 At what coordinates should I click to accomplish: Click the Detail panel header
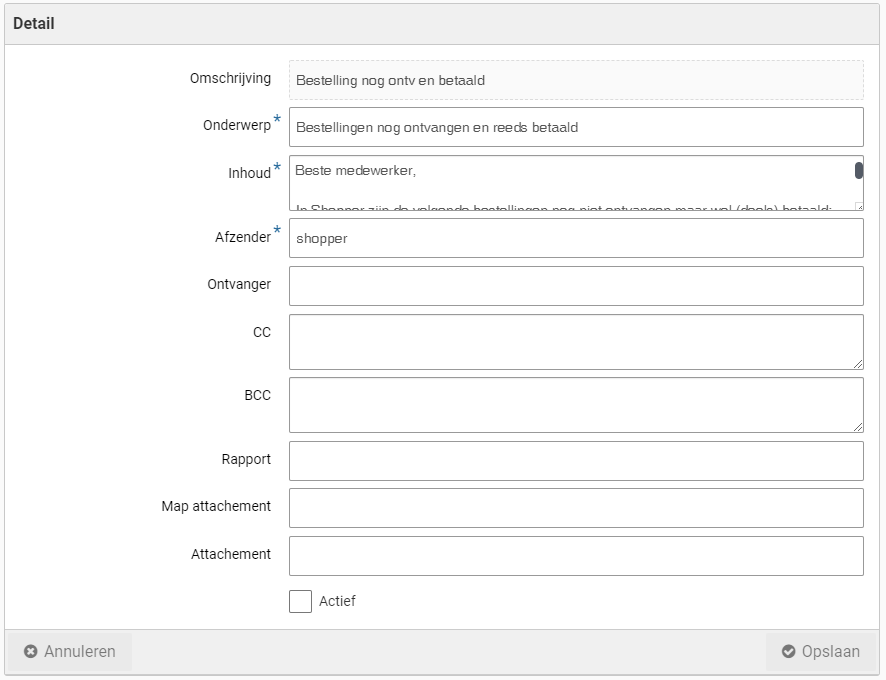click(443, 23)
